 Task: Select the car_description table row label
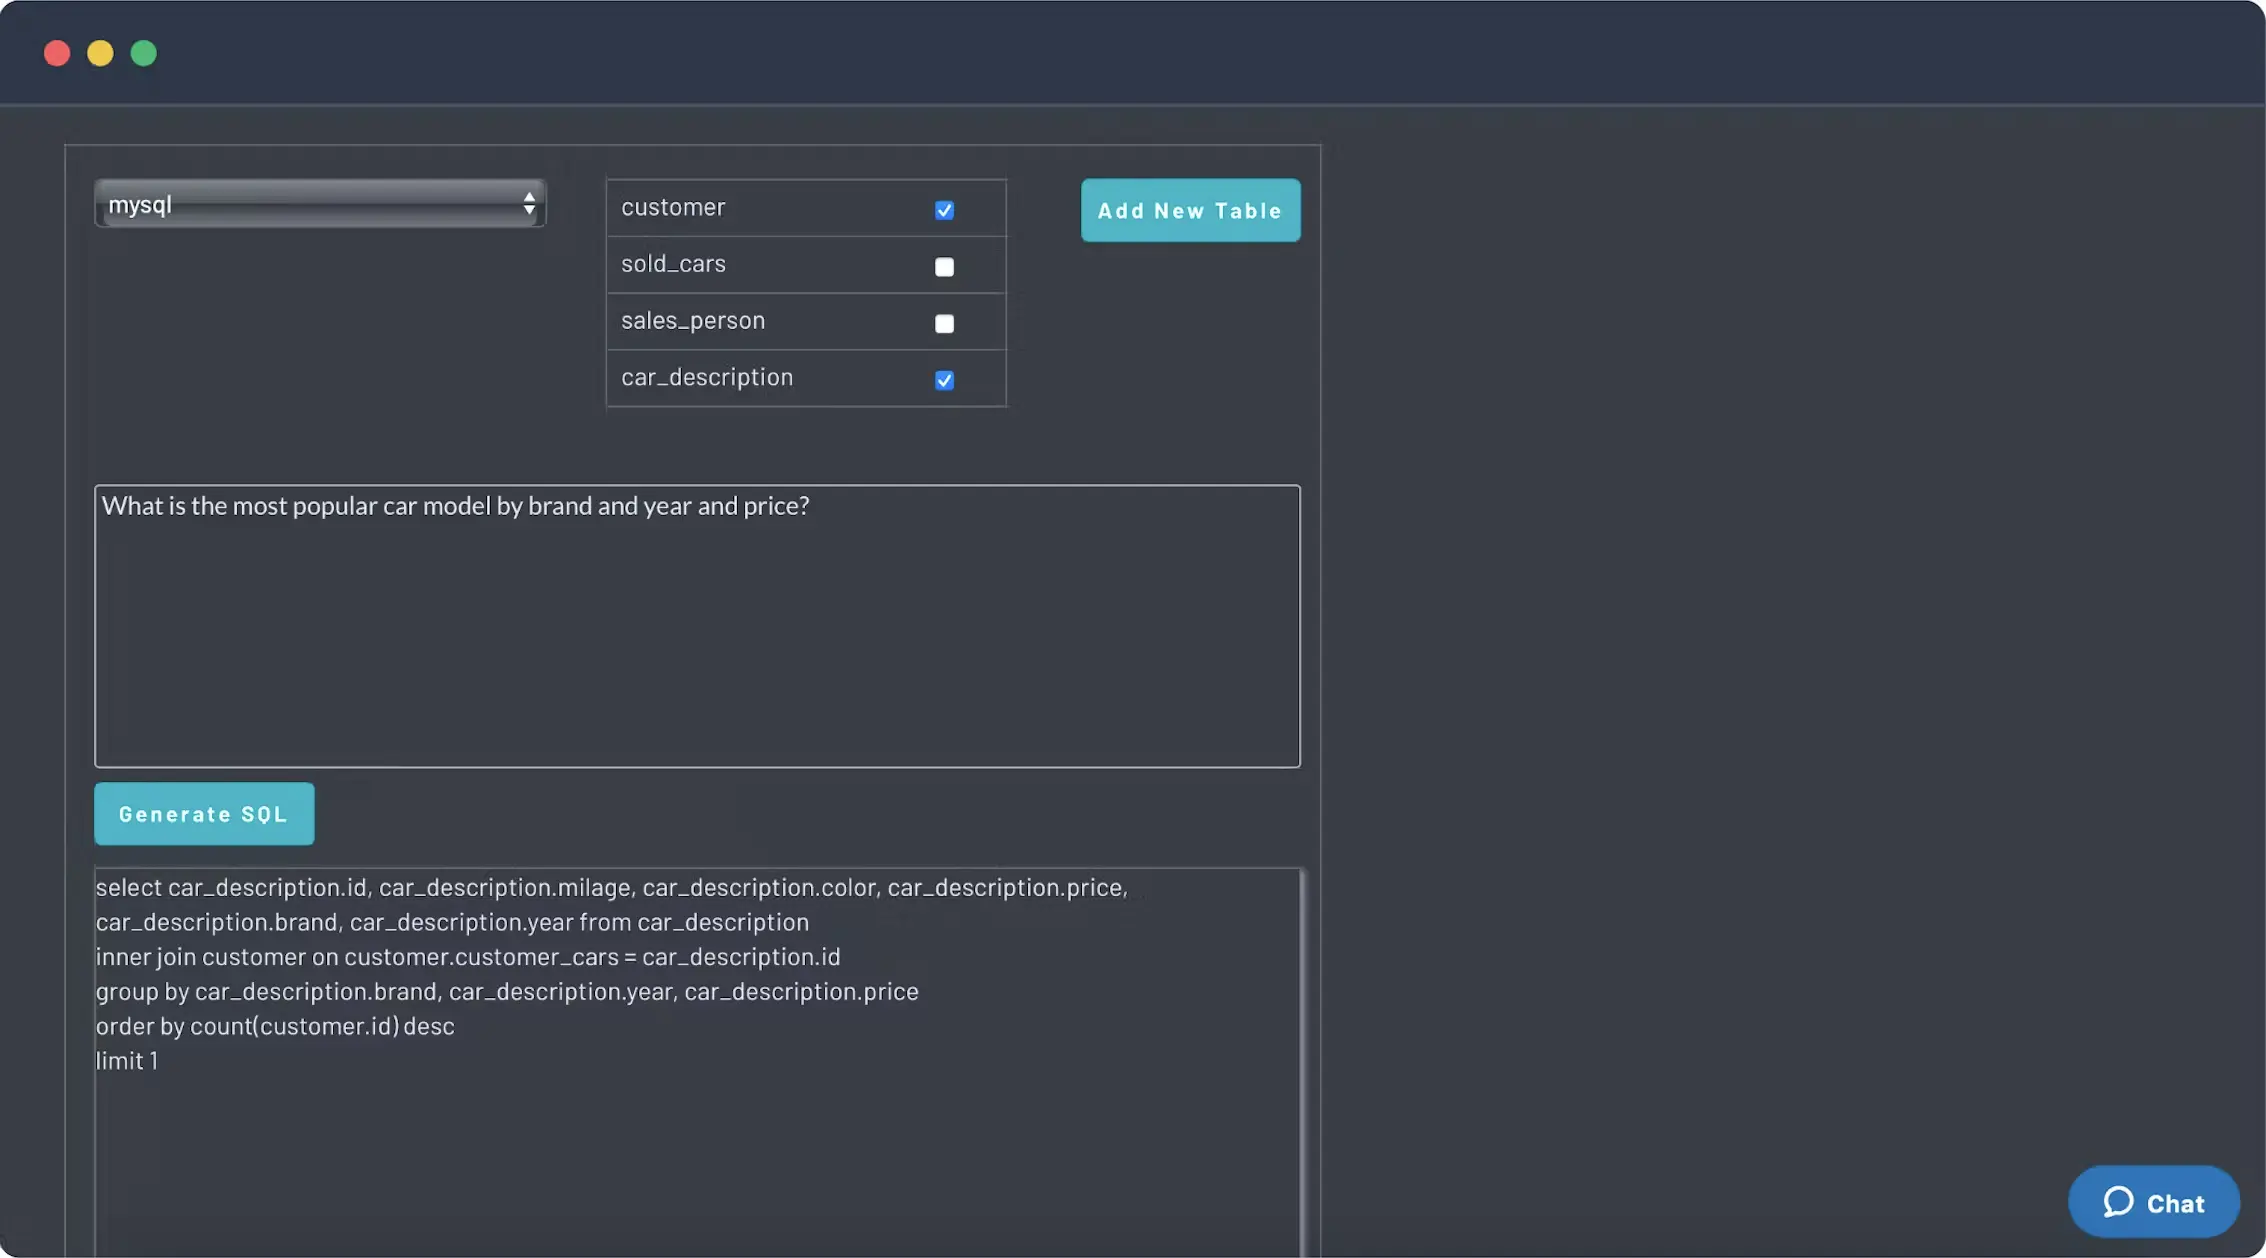click(706, 378)
